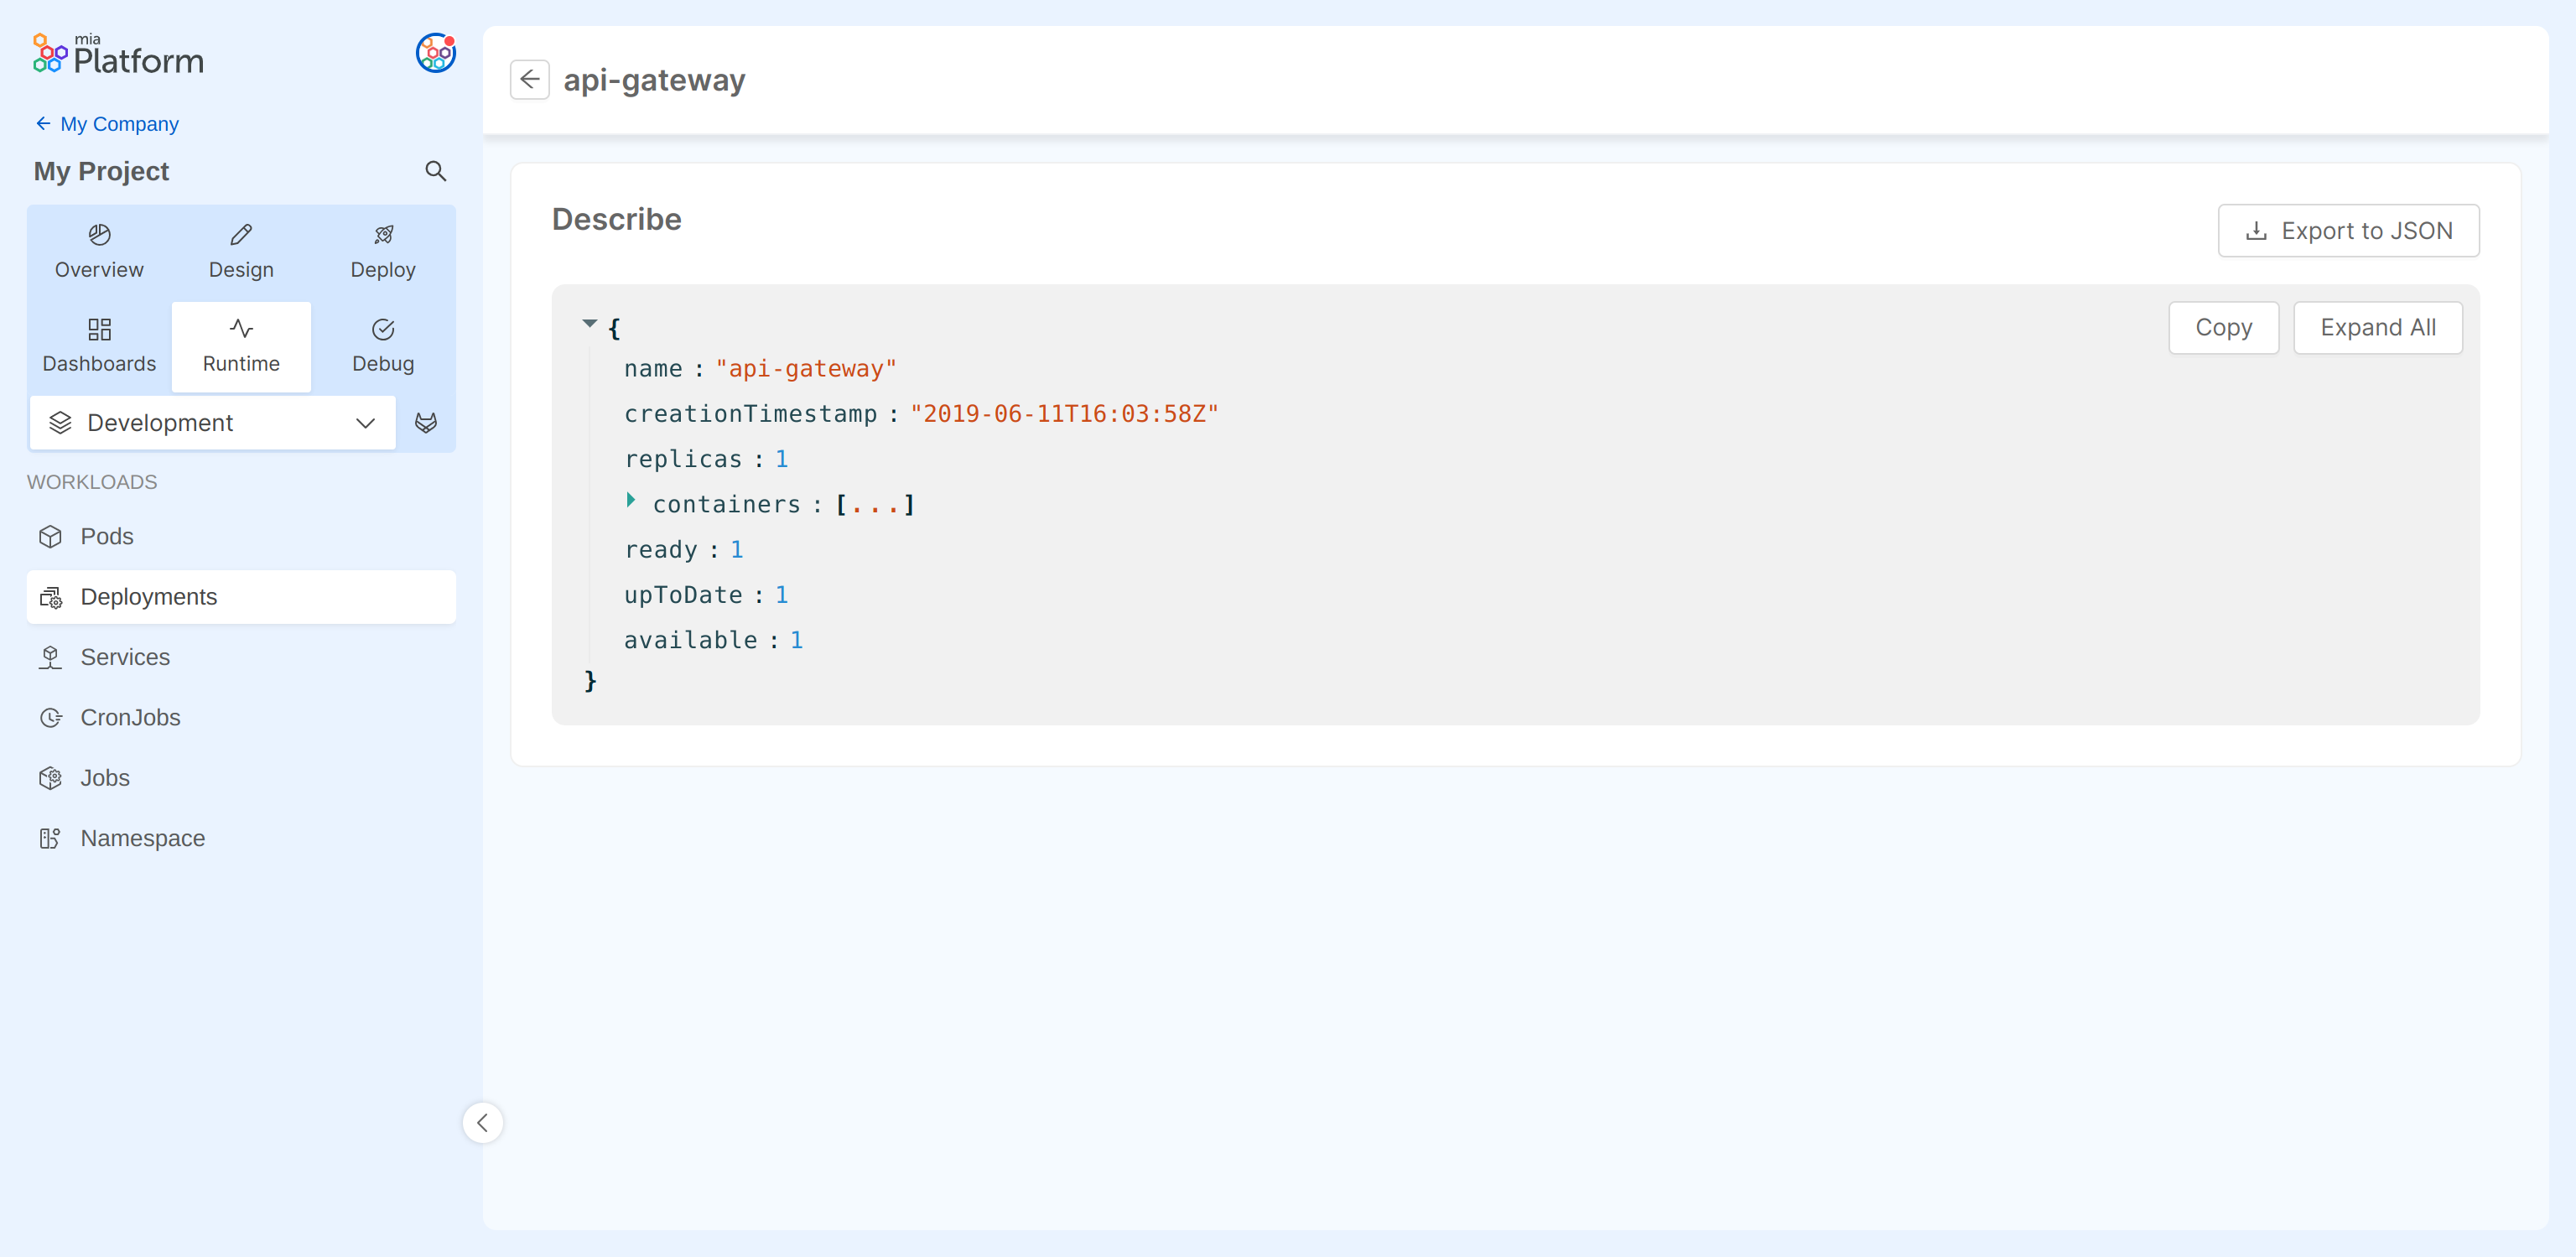Go to the Design section

[241, 251]
